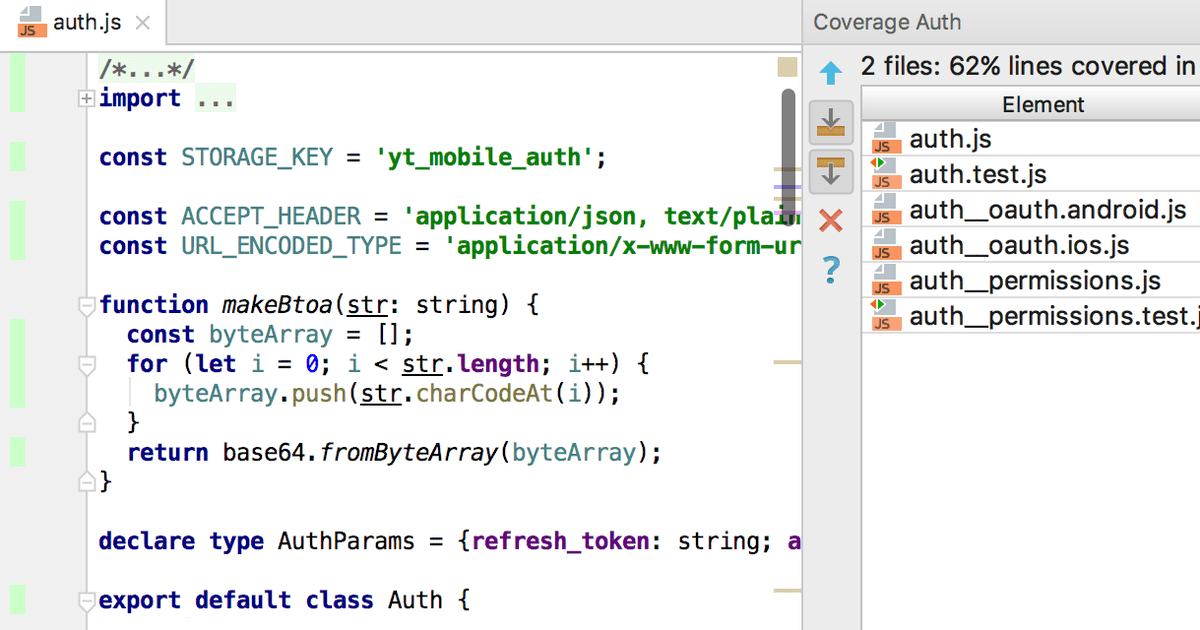Image resolution: width=1200 pixels, height=630 pixels.
Task: Click the green coverage bar beside STORAGE_KEY line
Action: [x=16, y=157]
